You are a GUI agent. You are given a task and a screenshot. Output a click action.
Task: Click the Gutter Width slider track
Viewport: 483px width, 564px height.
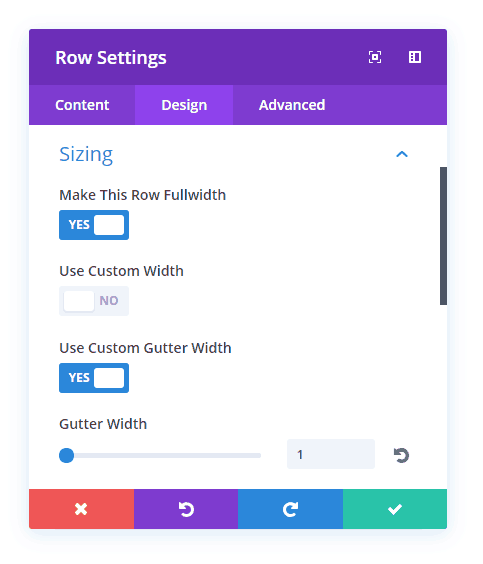(x=160, y=455)
